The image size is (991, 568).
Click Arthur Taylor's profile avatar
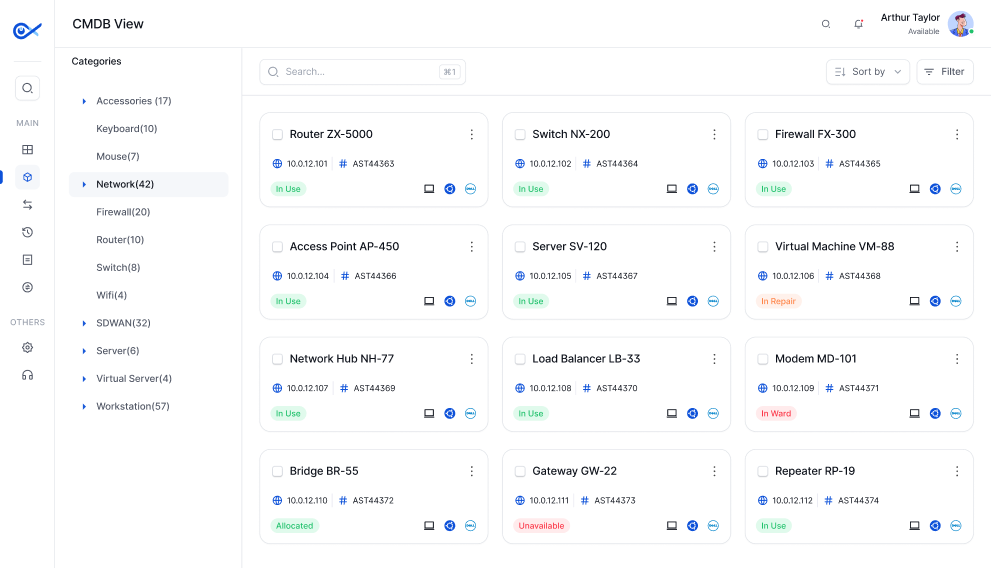pyautogui.click(x=961, y=24)
